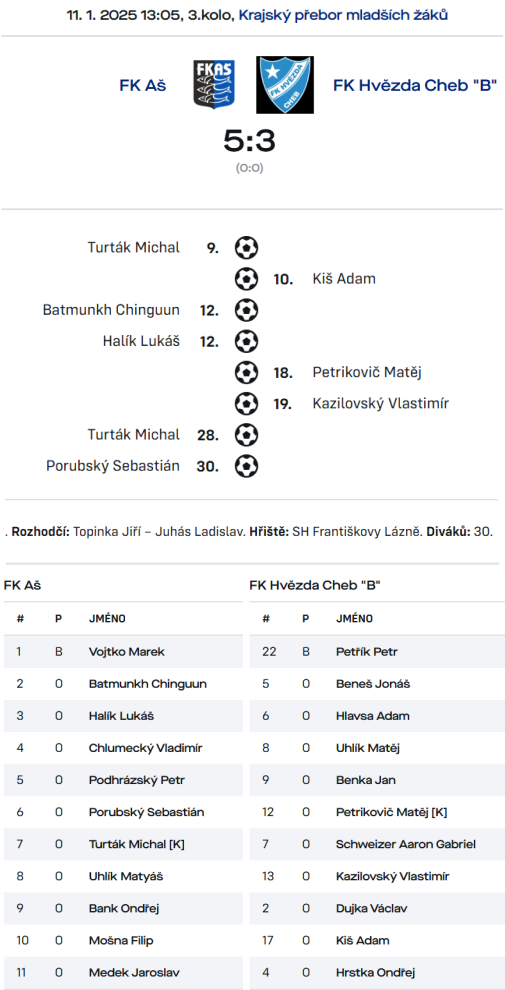Click the Hrstka Ondřej roster row
The image size is (505, 990).
(377, 973)
